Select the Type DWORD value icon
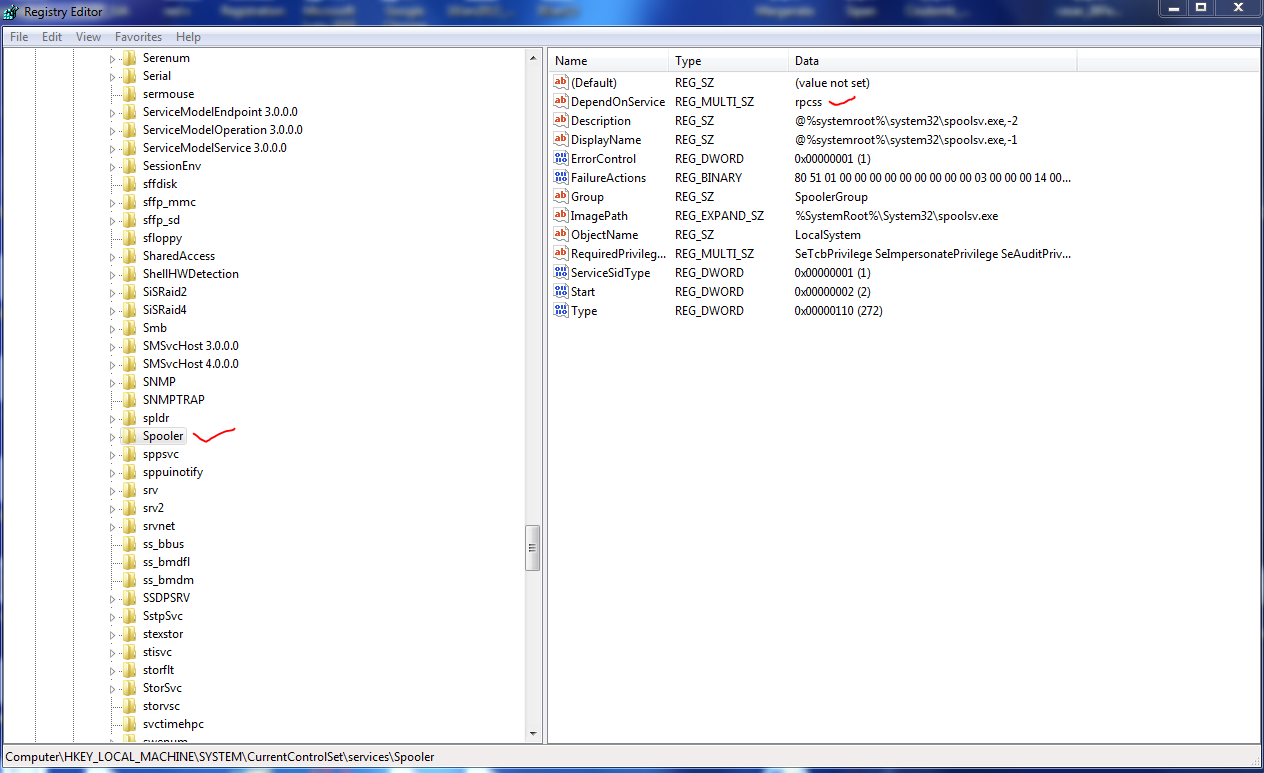This screenshot has height=773, width=1264. click(559, 310)
